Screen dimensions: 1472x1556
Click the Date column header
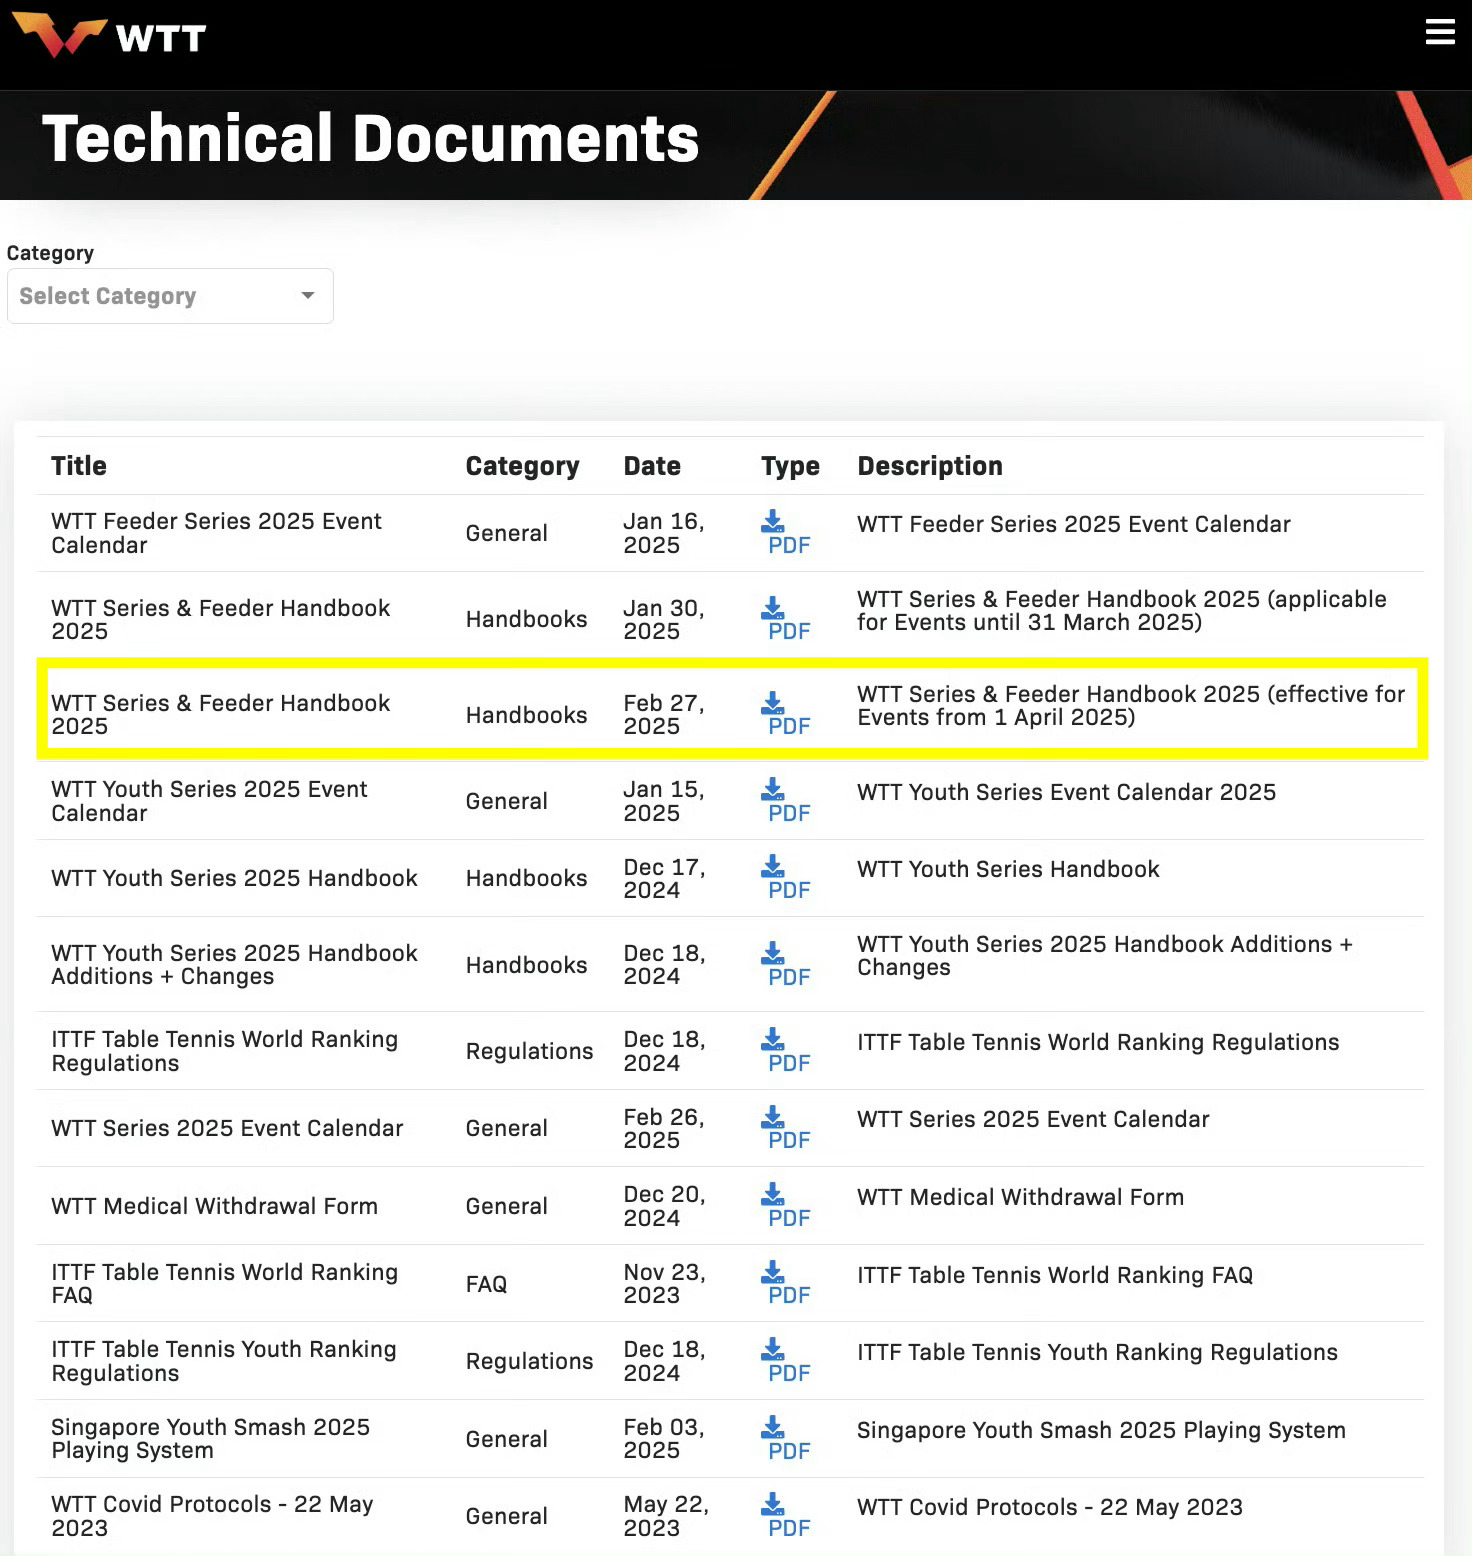click(x=652, y=466)
